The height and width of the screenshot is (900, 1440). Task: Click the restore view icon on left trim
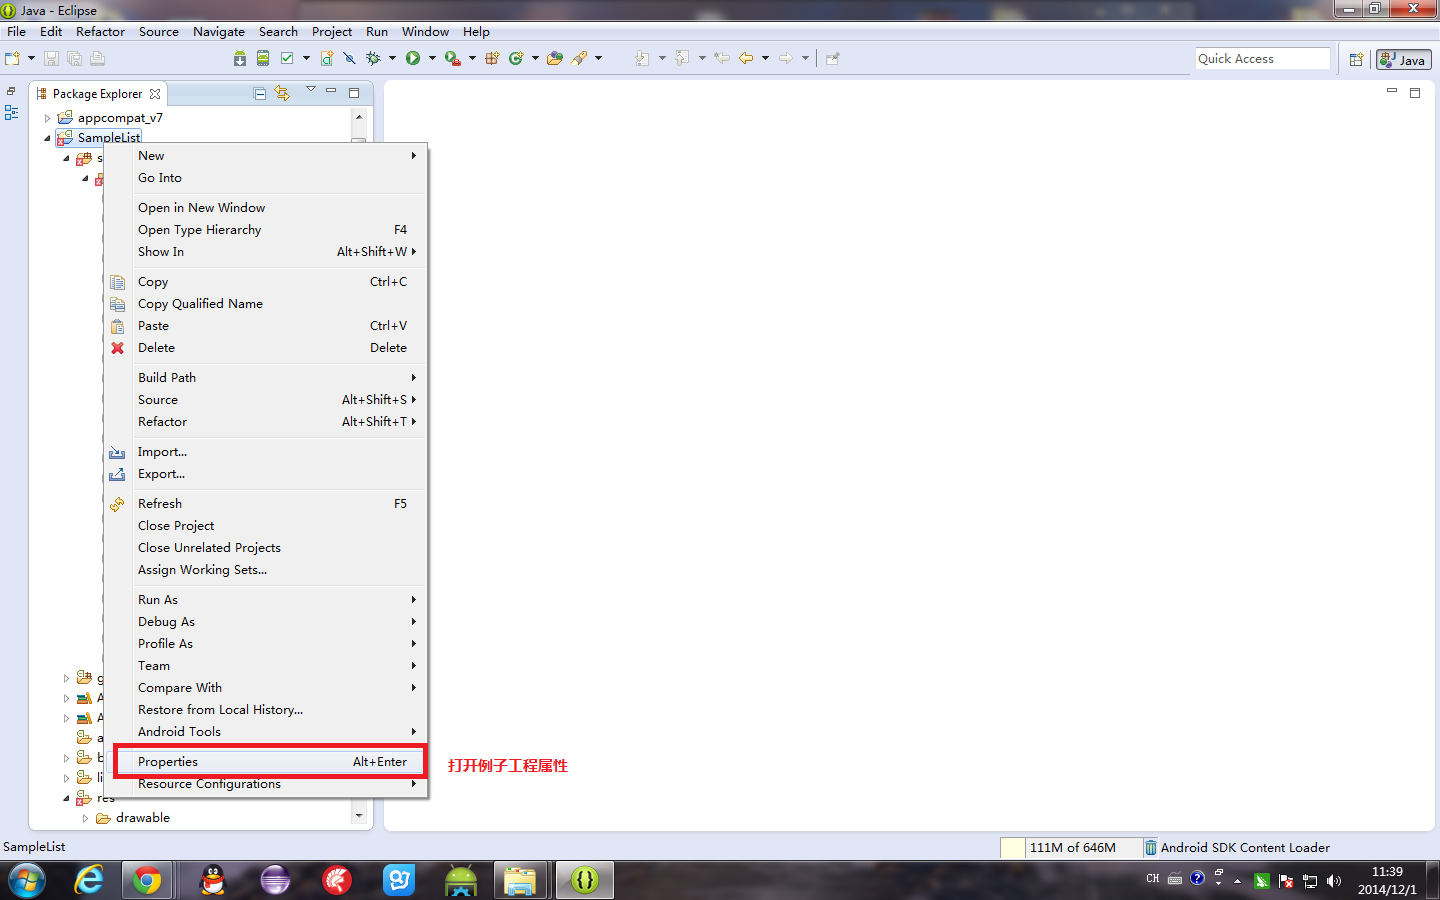point(11,91)
